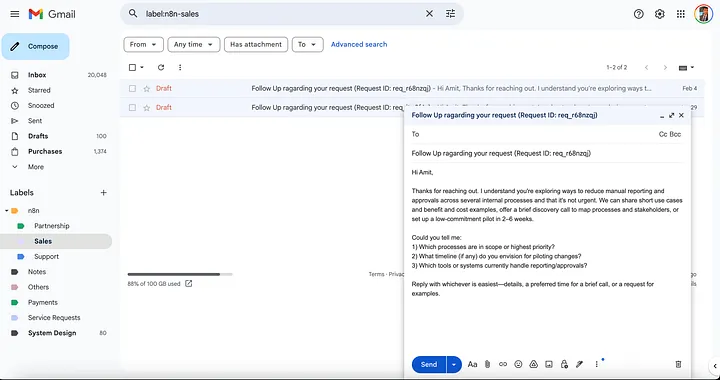The height and width of the screenshot is (380, 720).
Task: Open more send options arrow
Action: 454,364
